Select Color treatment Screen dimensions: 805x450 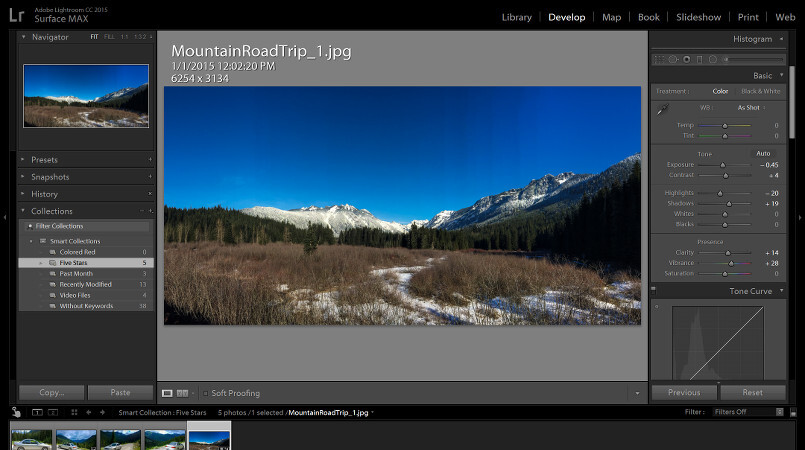720,91
